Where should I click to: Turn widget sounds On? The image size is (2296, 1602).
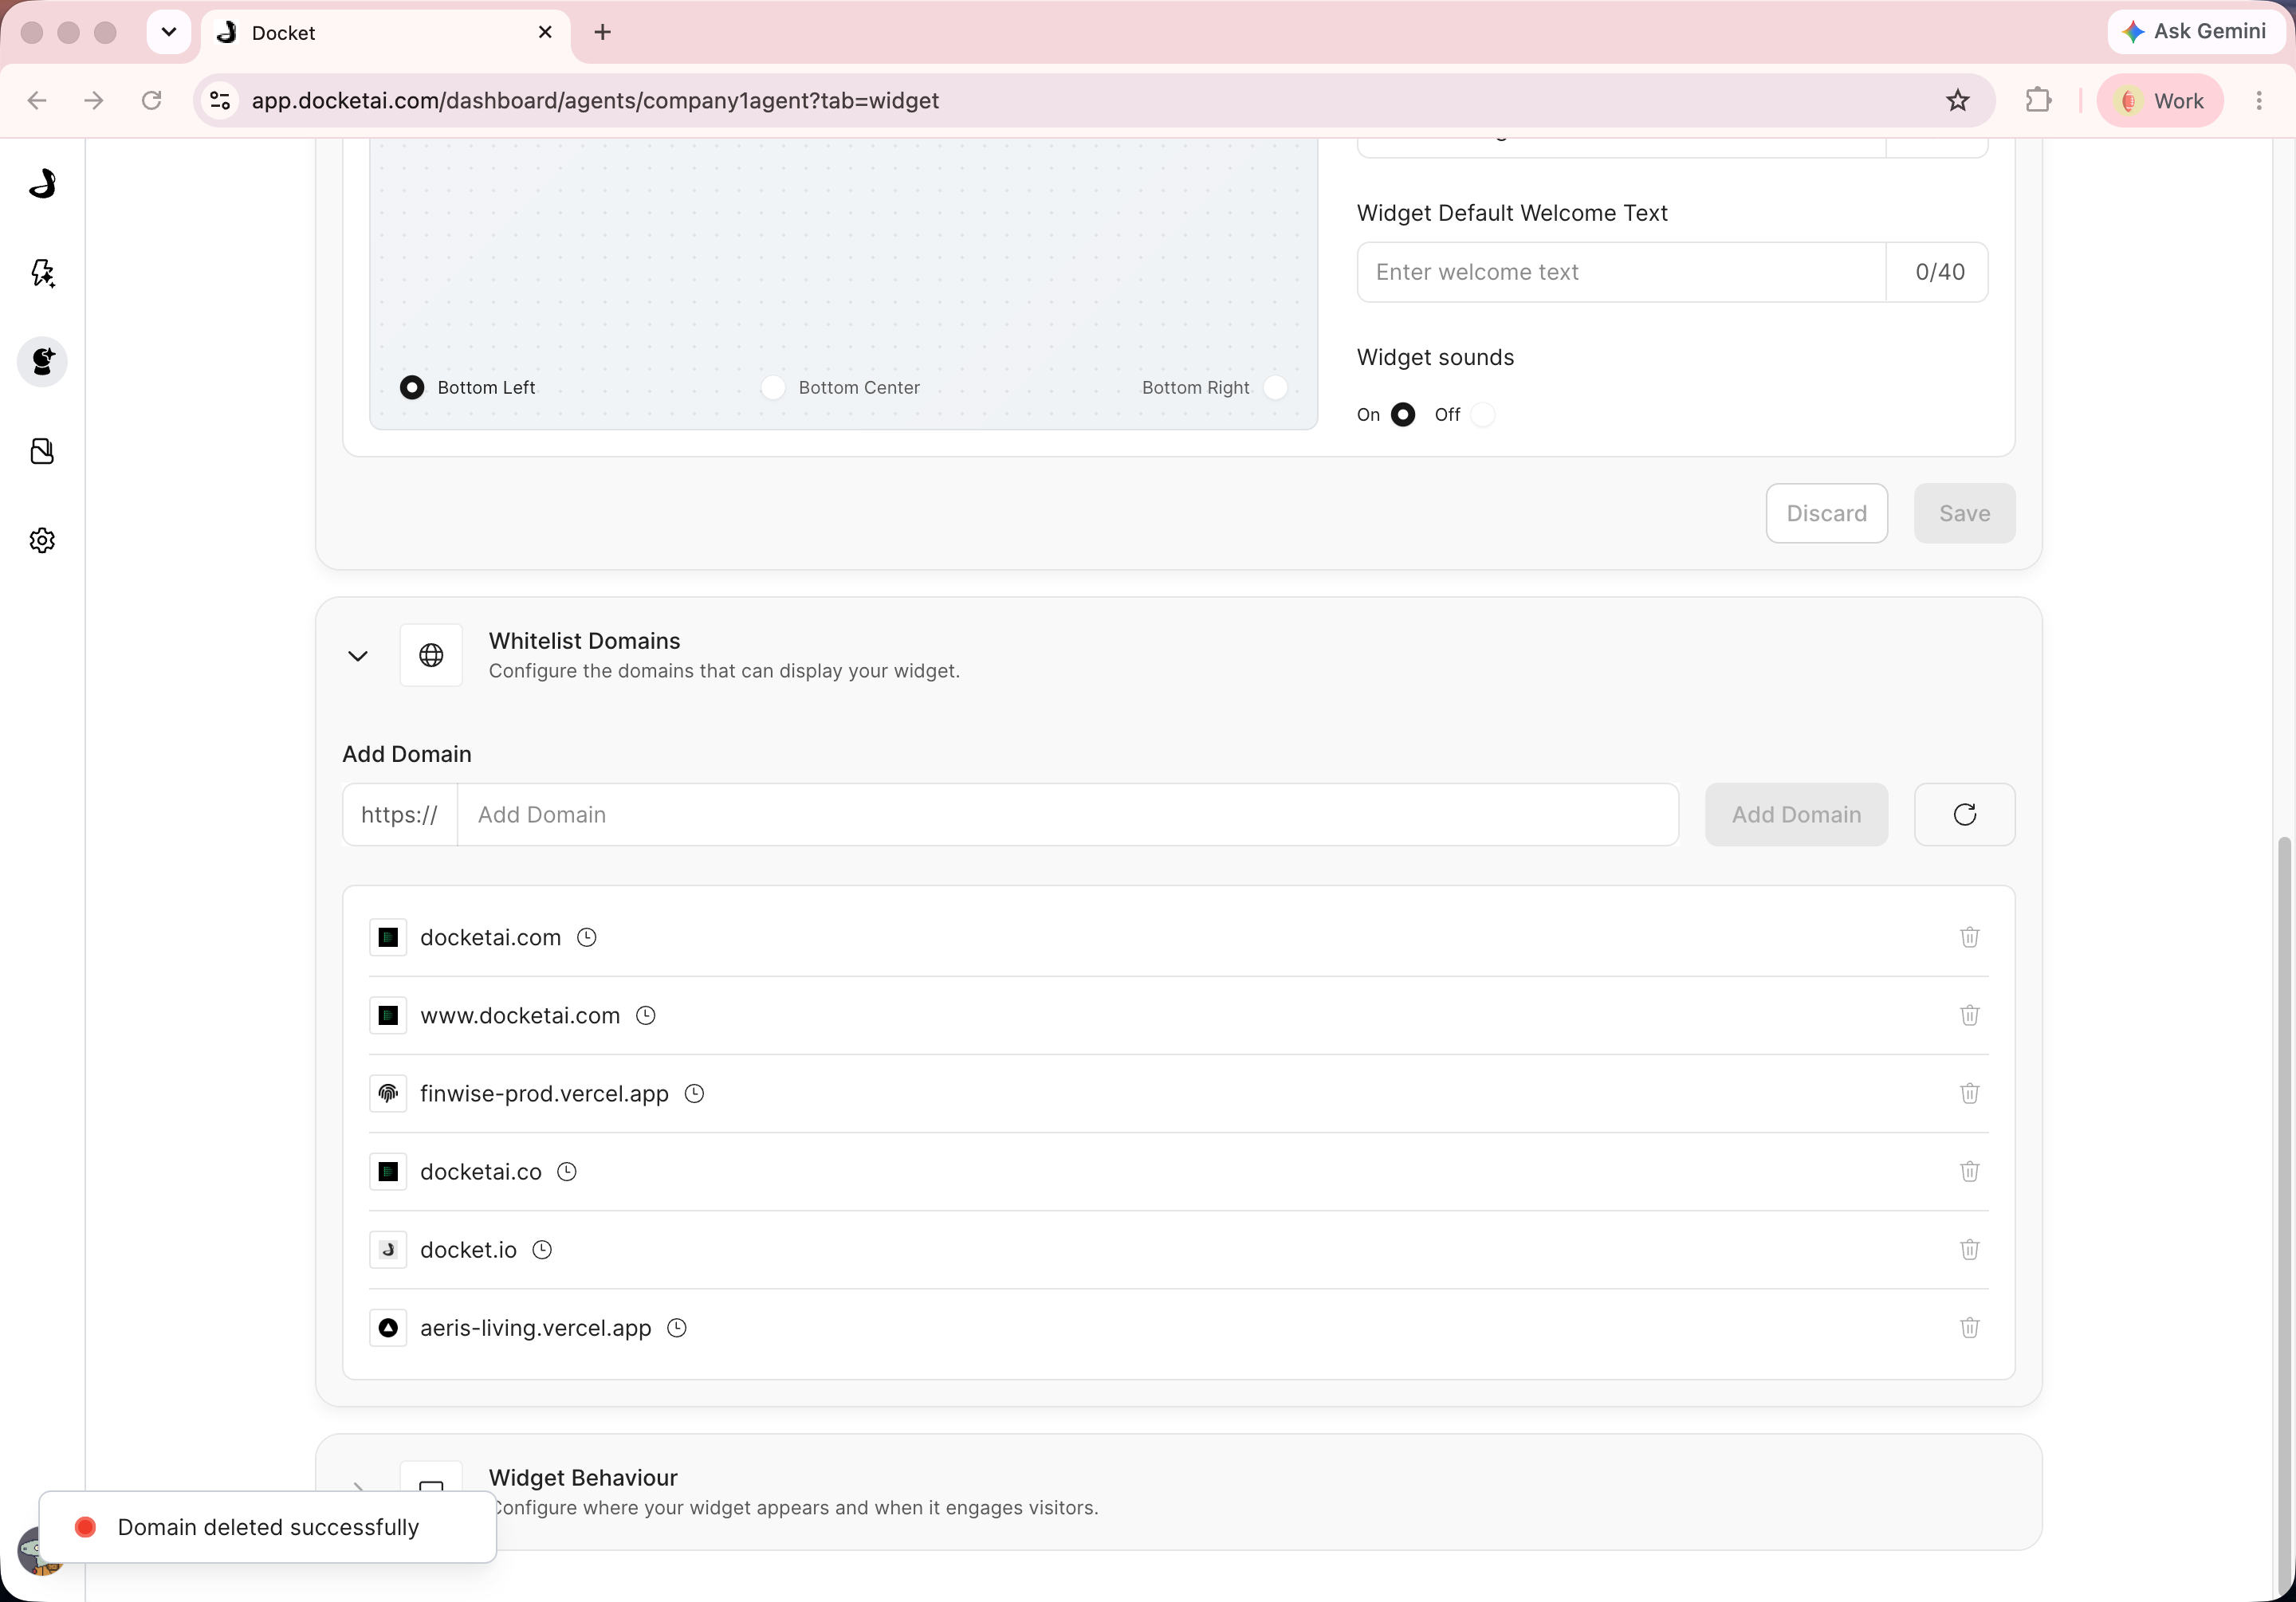[1403, 414]
